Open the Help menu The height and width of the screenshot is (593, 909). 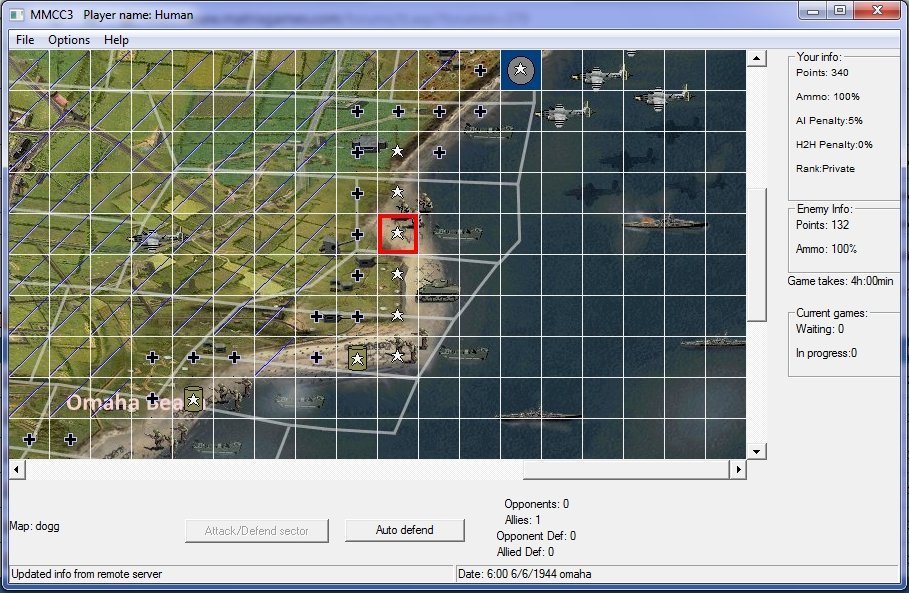coord(116,39)
